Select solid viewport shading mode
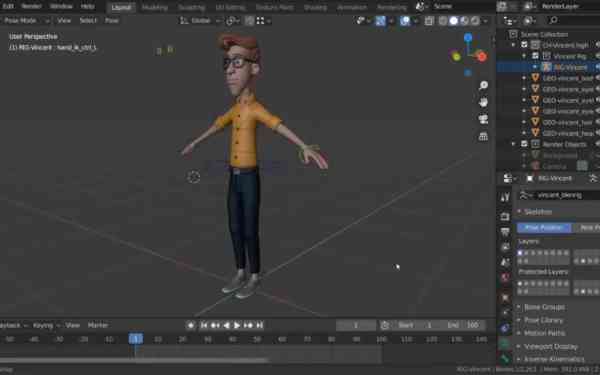 coord(453,21)
